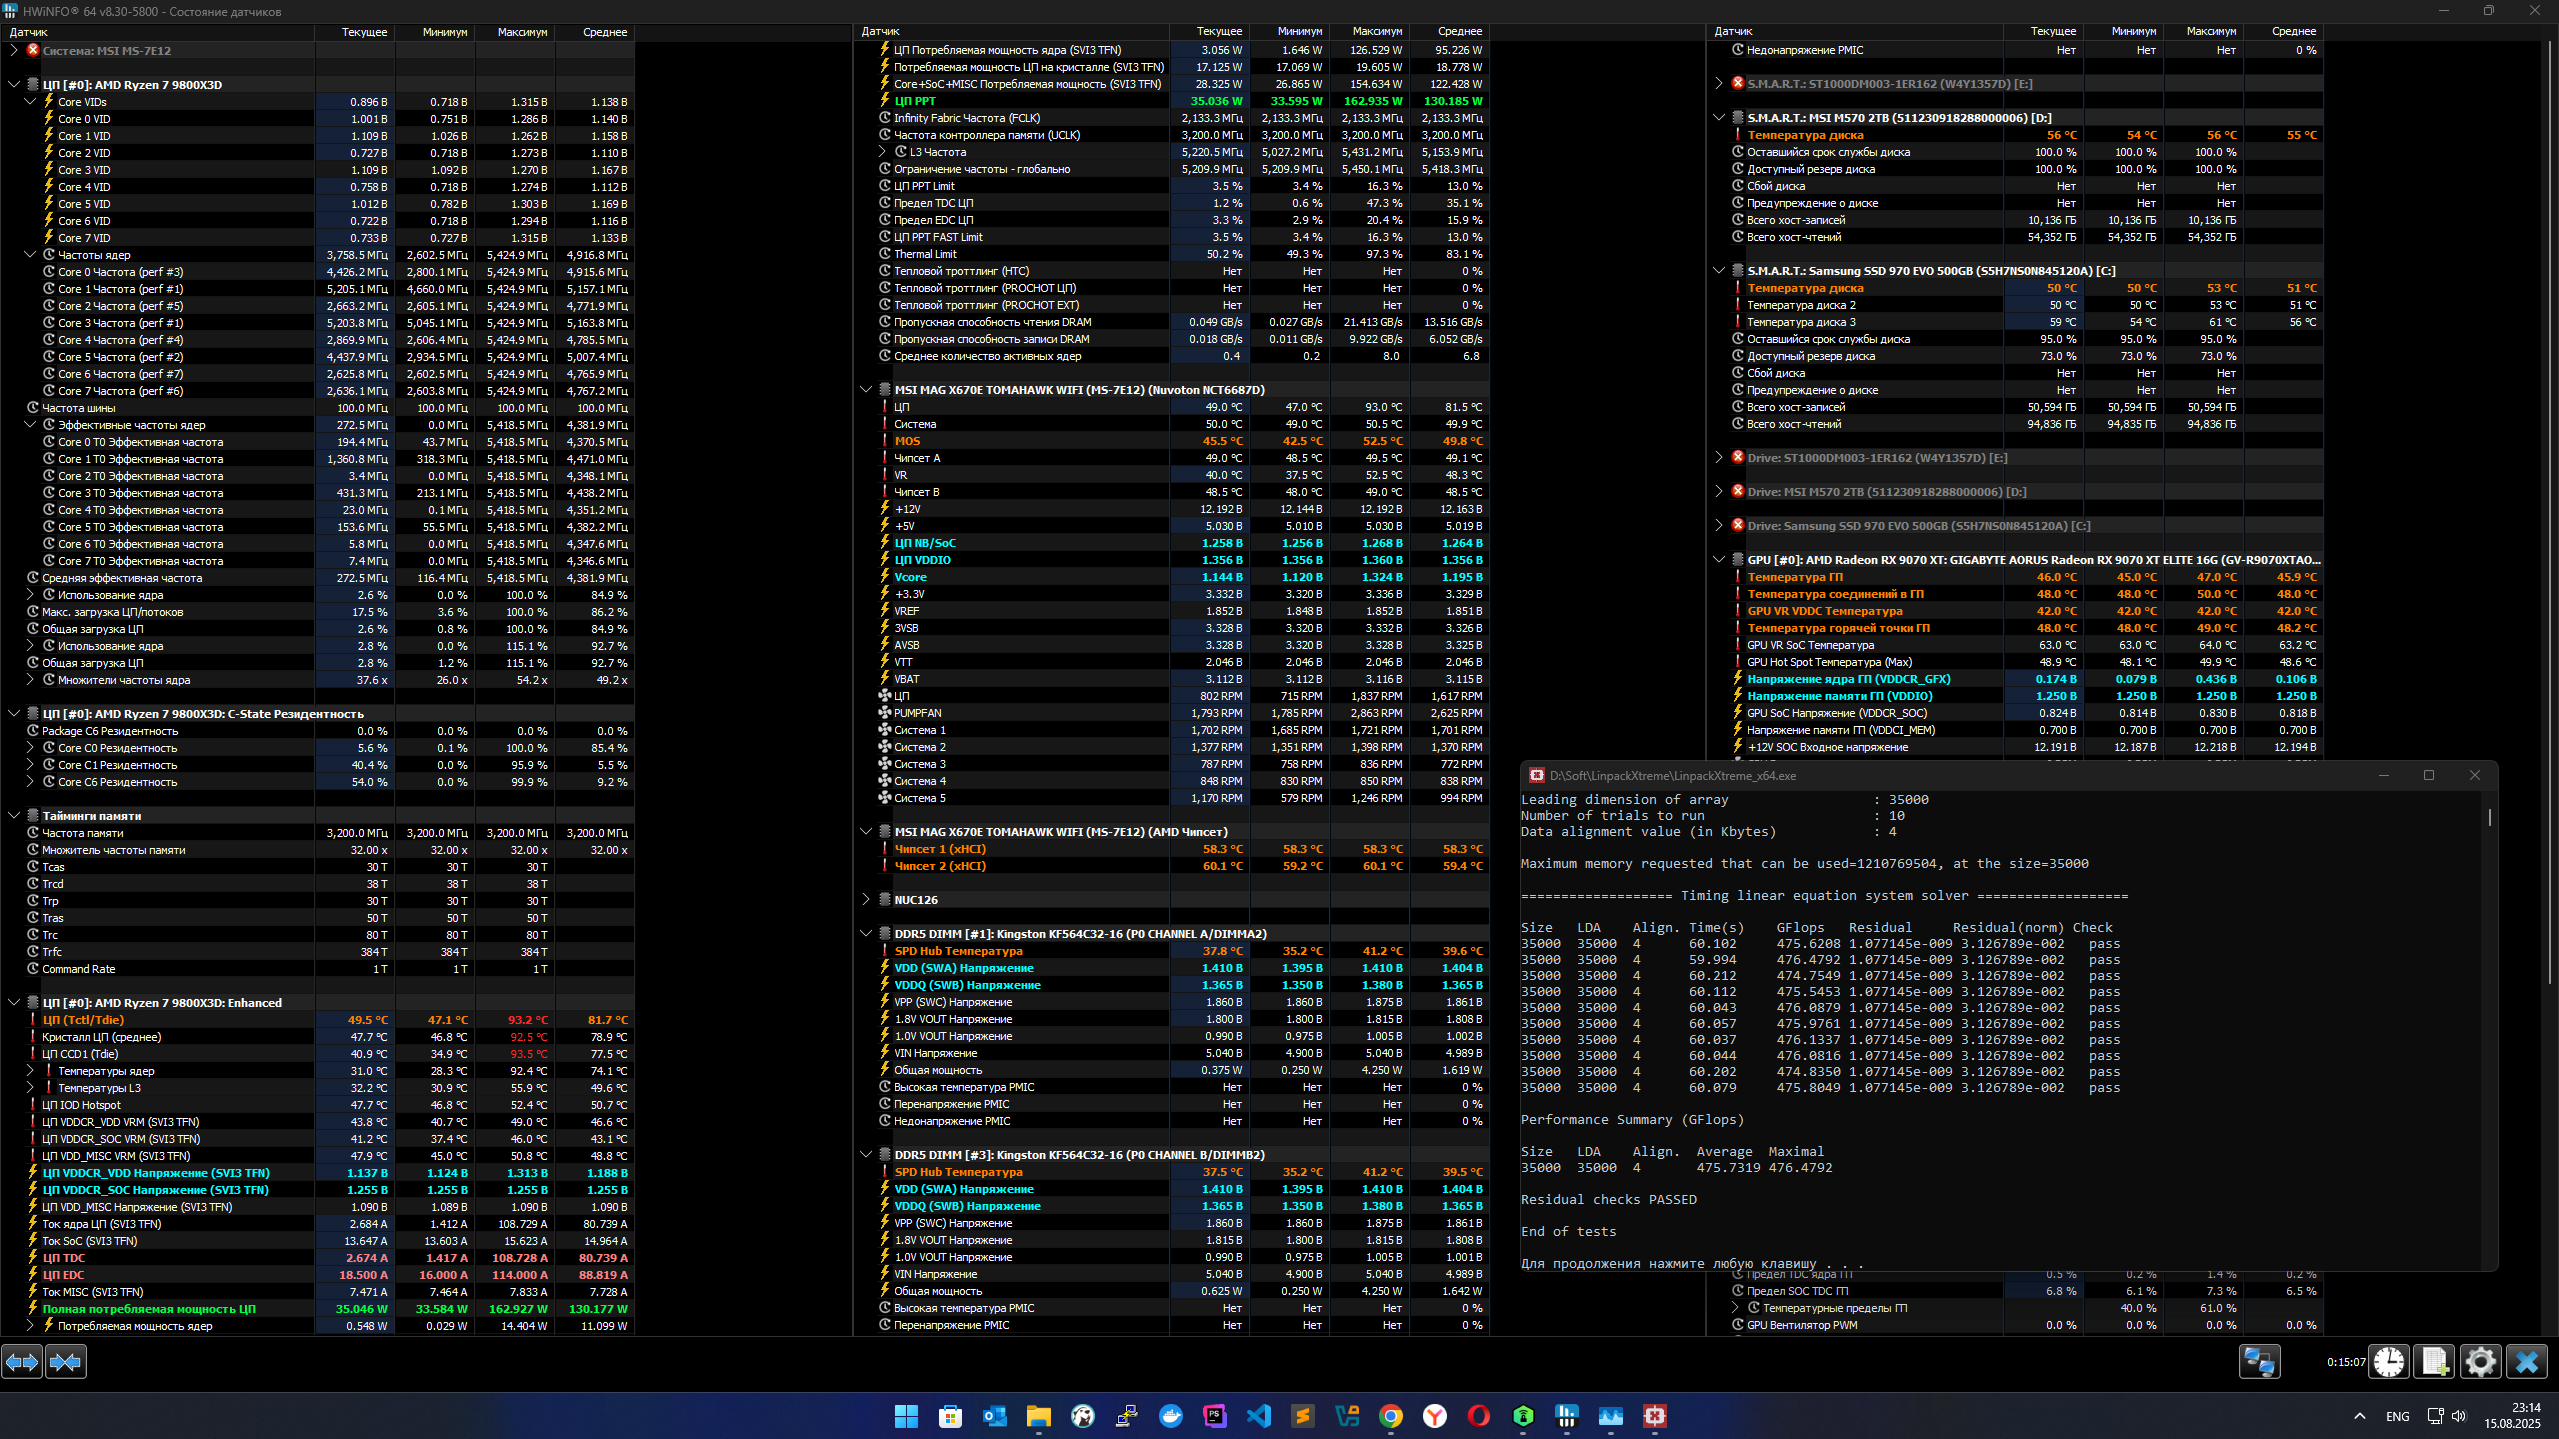Open sensor settings via the gear icon
This screenshot has height=1439, width=2559.
pyautogui.click(x=2480, y=1361)
